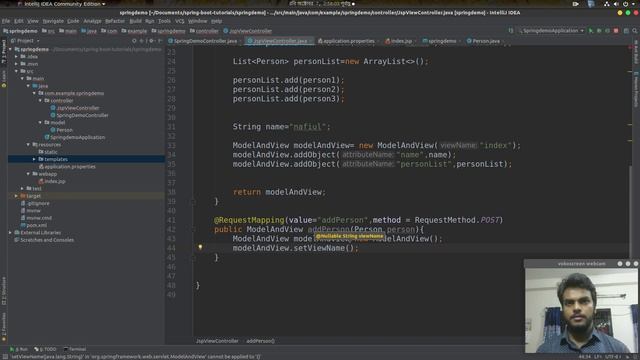
Task: Open the Refactor menu
Action: (x=115, y=21)
